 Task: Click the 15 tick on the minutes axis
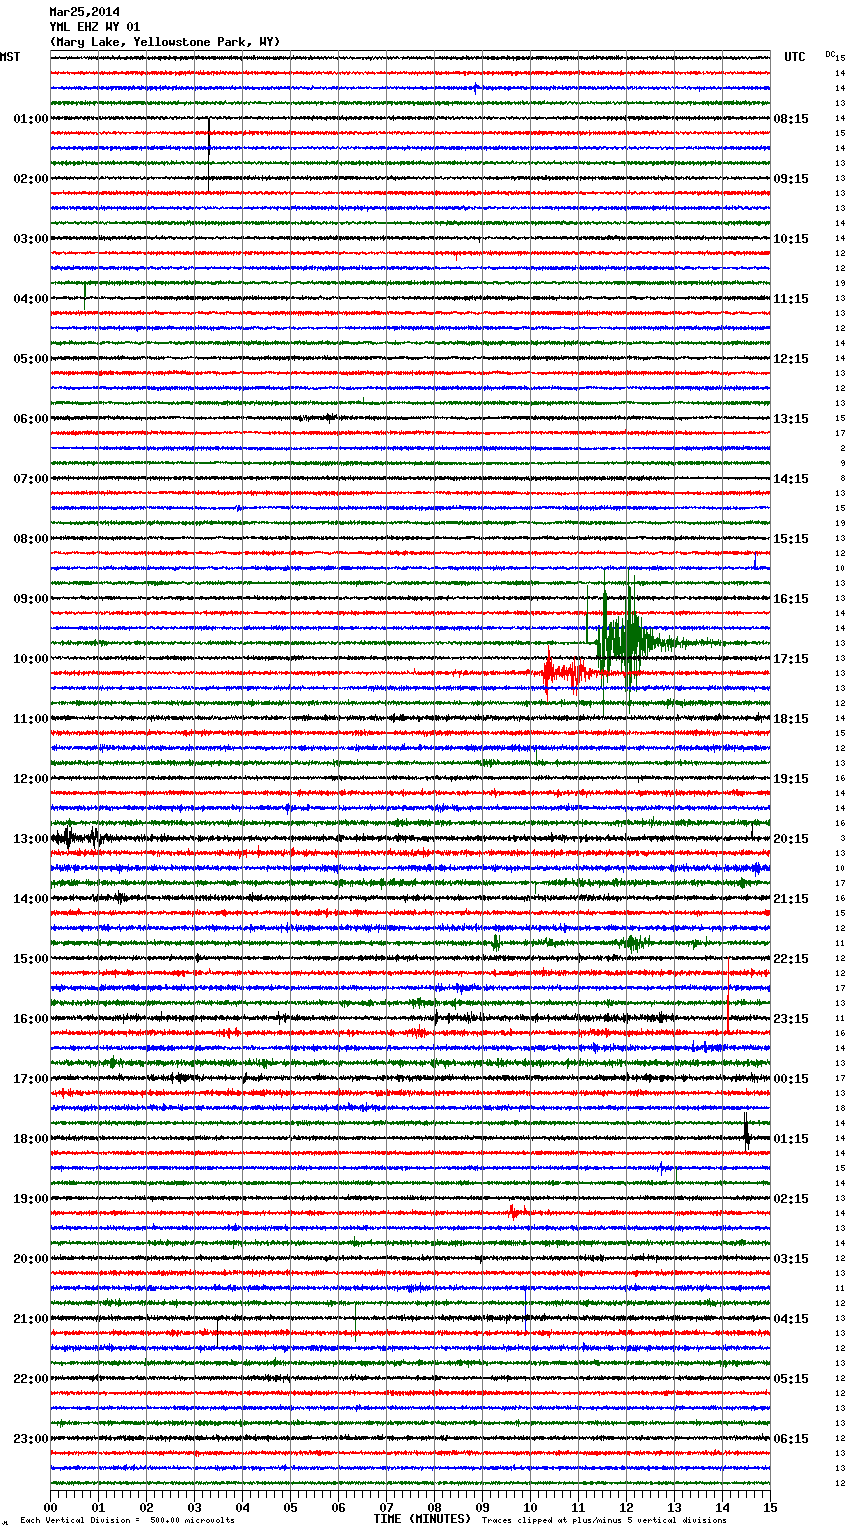[x=770, y=1507]
